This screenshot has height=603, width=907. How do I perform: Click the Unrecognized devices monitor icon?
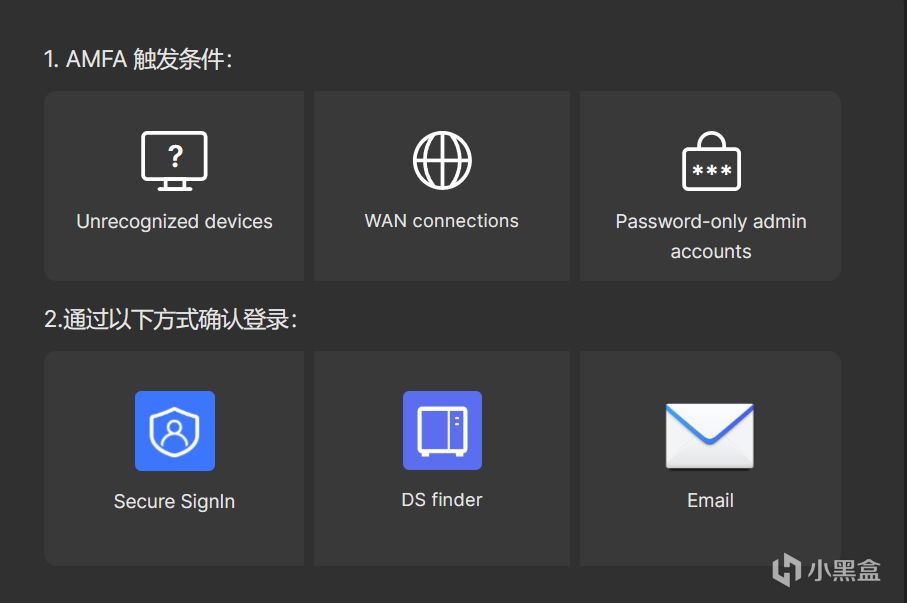(174, 161)
